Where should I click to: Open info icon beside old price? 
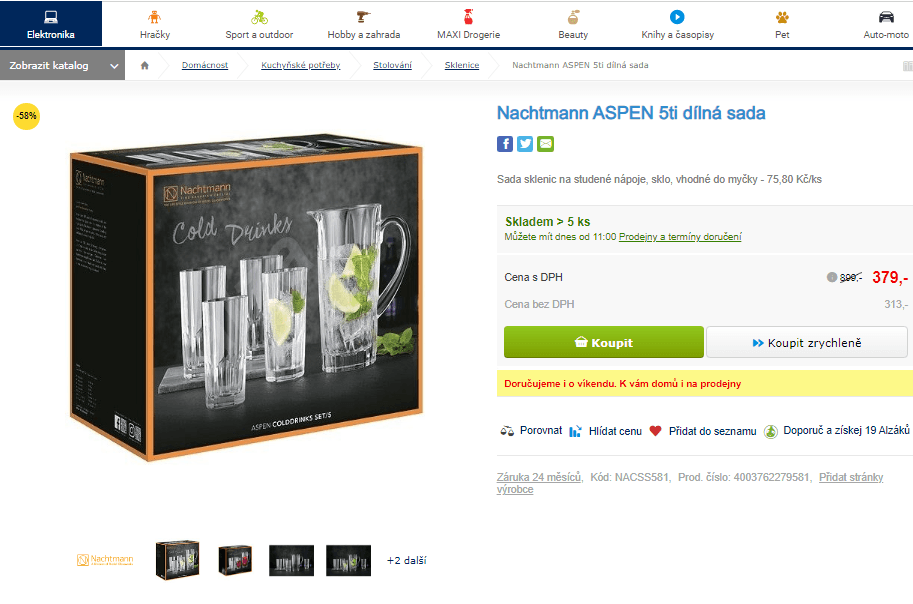(832, 277)
